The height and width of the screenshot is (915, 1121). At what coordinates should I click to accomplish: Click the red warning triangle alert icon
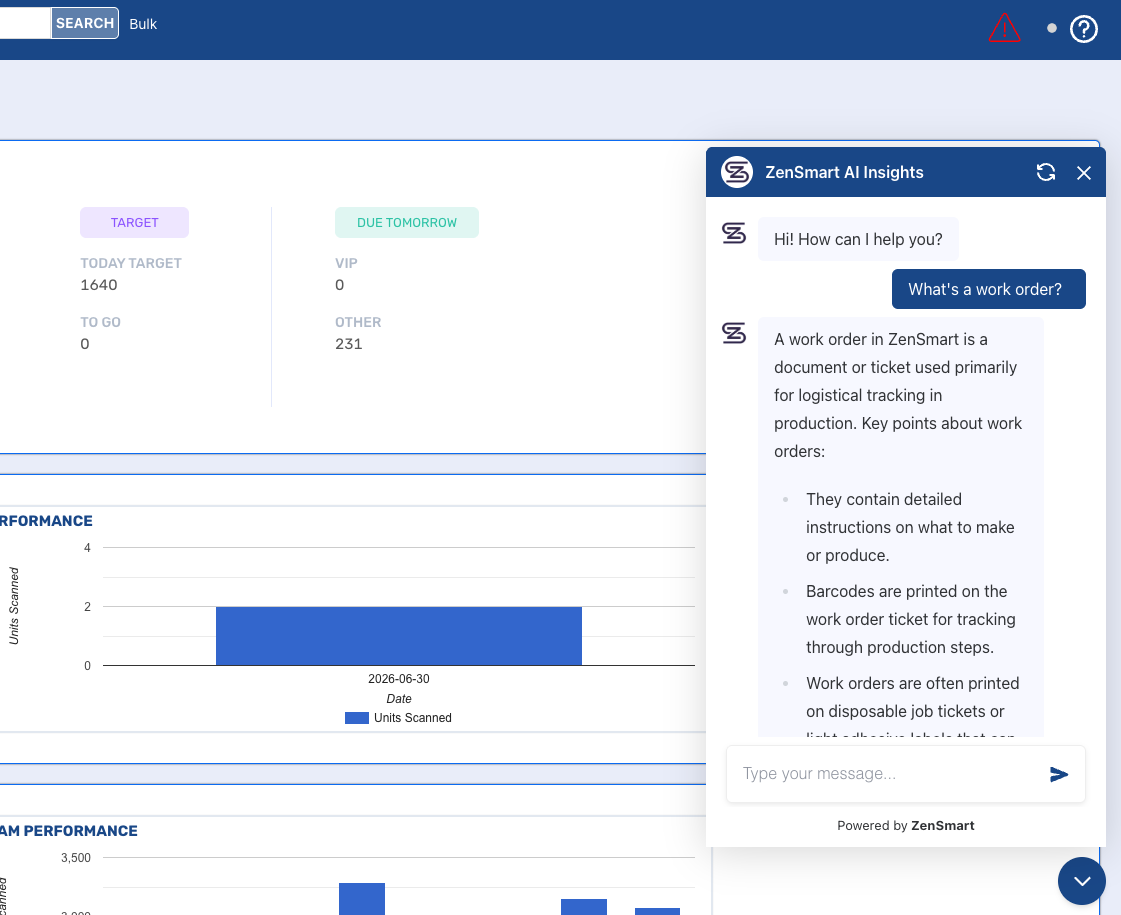click(1004, 28)
